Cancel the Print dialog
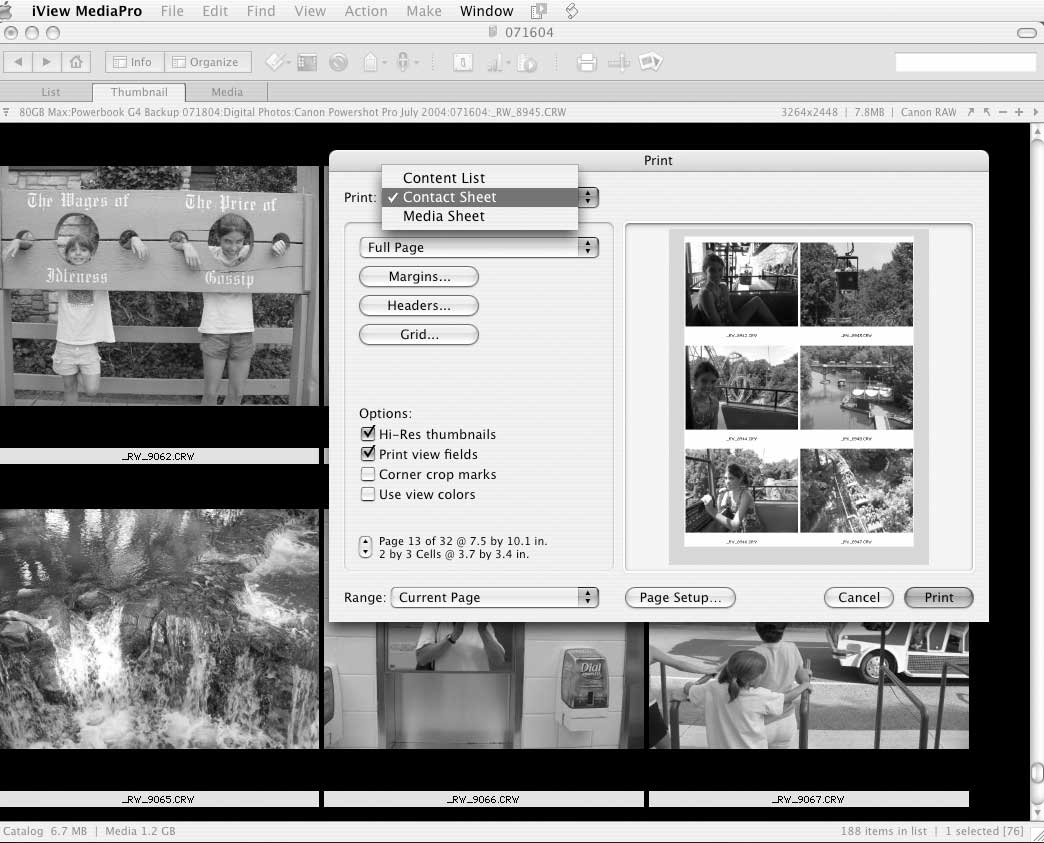The width and height of the screenshot is (1044, 843). pyautogui.click(x=859, y=597)
